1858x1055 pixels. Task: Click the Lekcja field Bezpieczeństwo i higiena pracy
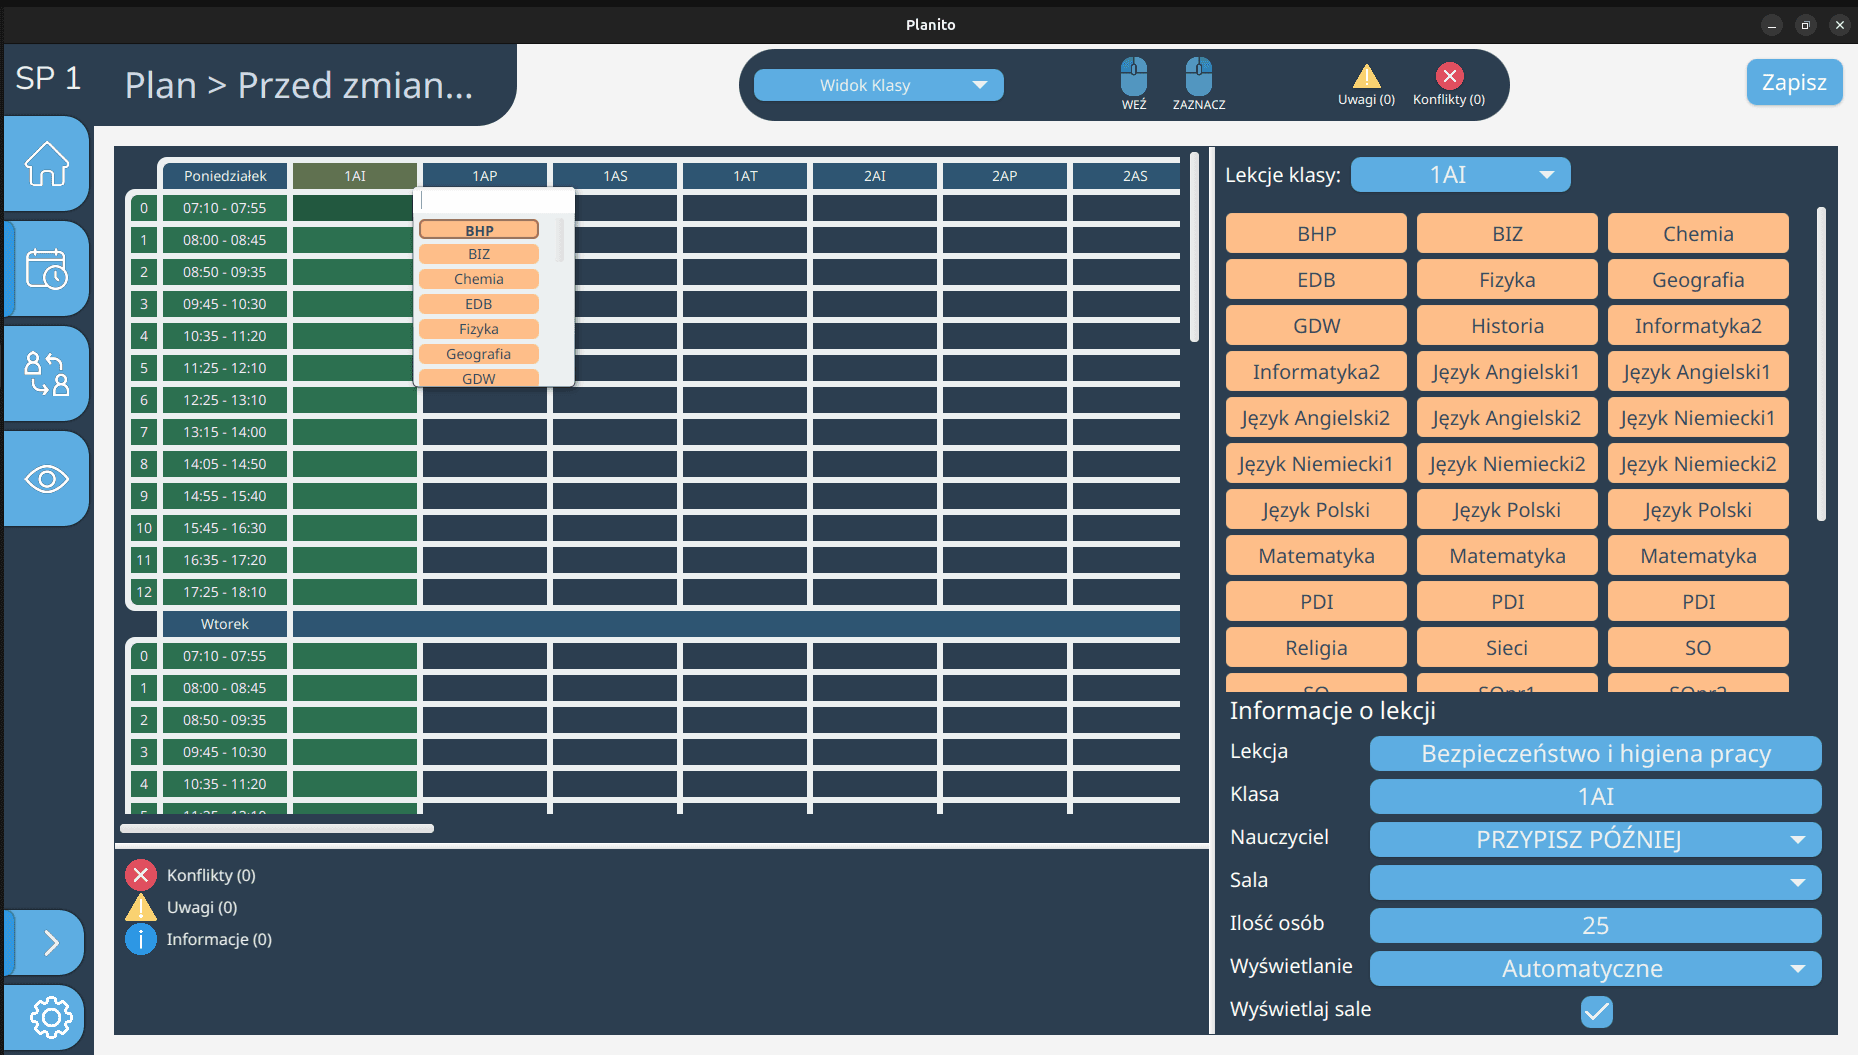[1595, 753]
